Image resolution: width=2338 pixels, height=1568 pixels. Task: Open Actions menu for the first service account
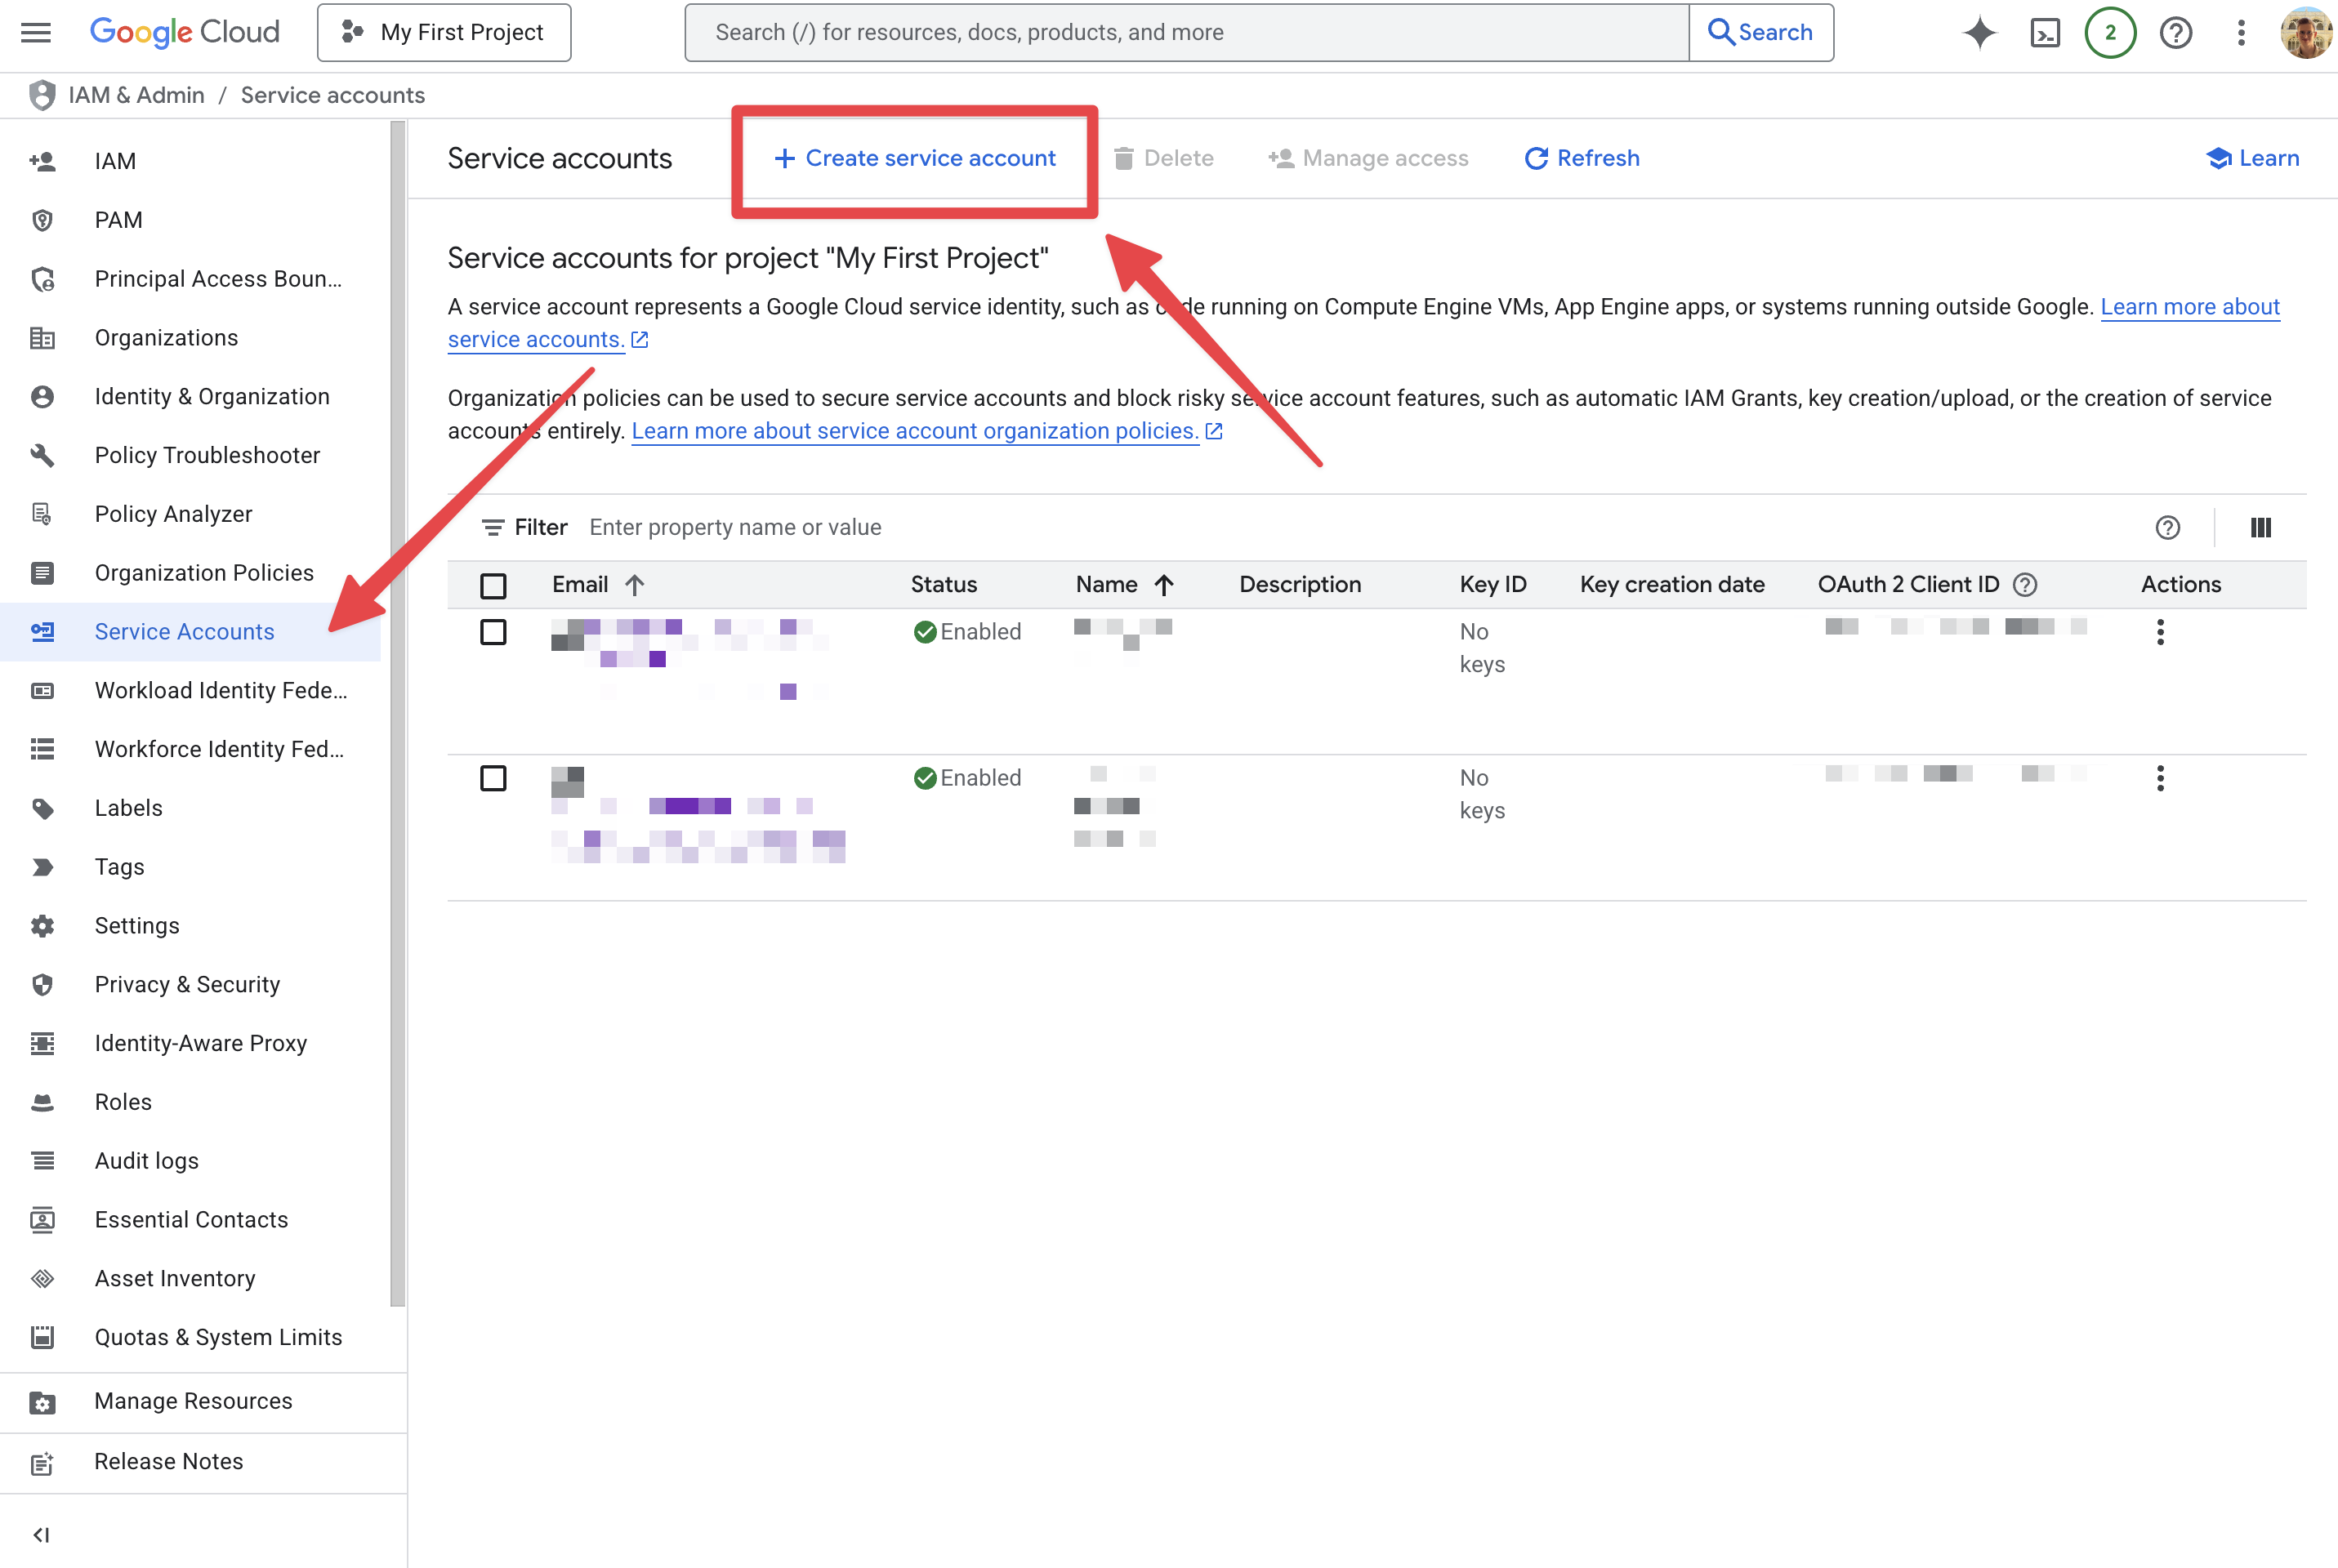[x=2160, y=631]
